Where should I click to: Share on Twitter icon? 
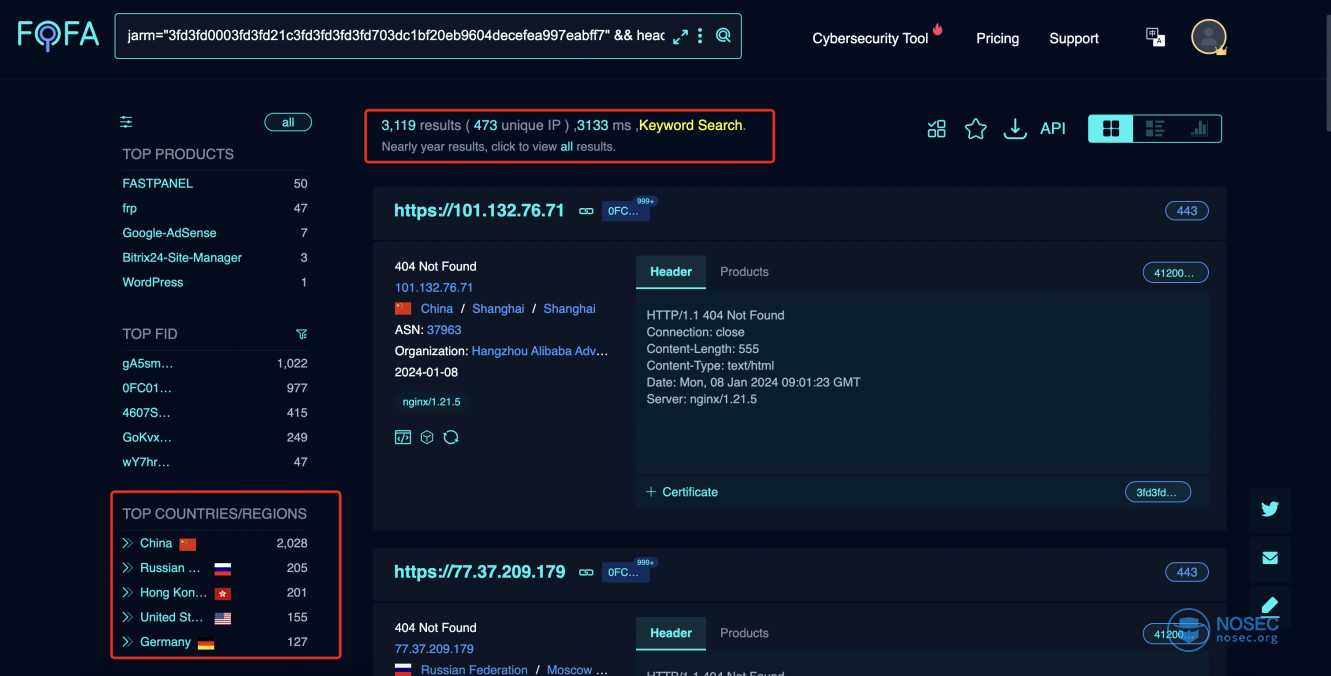tap(1270, 508)
